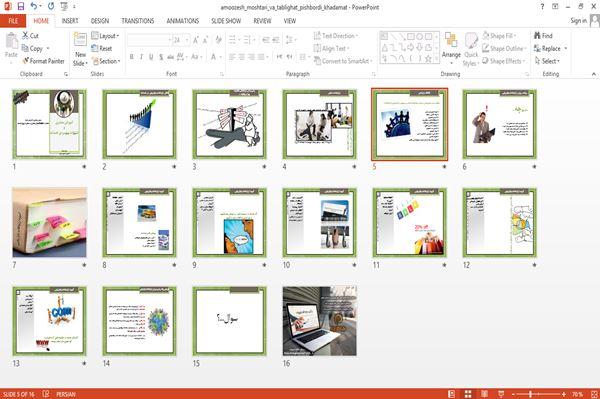600x399 pixels.
Task: Click the Undo arrow icon
Action: (x=34, y=6)
